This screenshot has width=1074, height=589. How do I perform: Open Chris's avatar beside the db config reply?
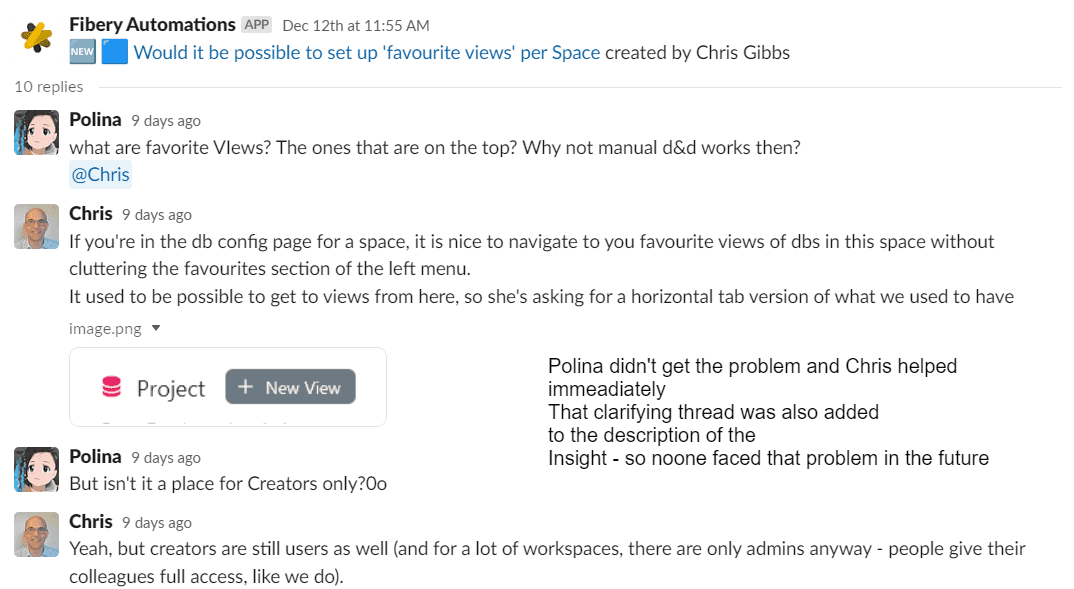tap(37, 227)
